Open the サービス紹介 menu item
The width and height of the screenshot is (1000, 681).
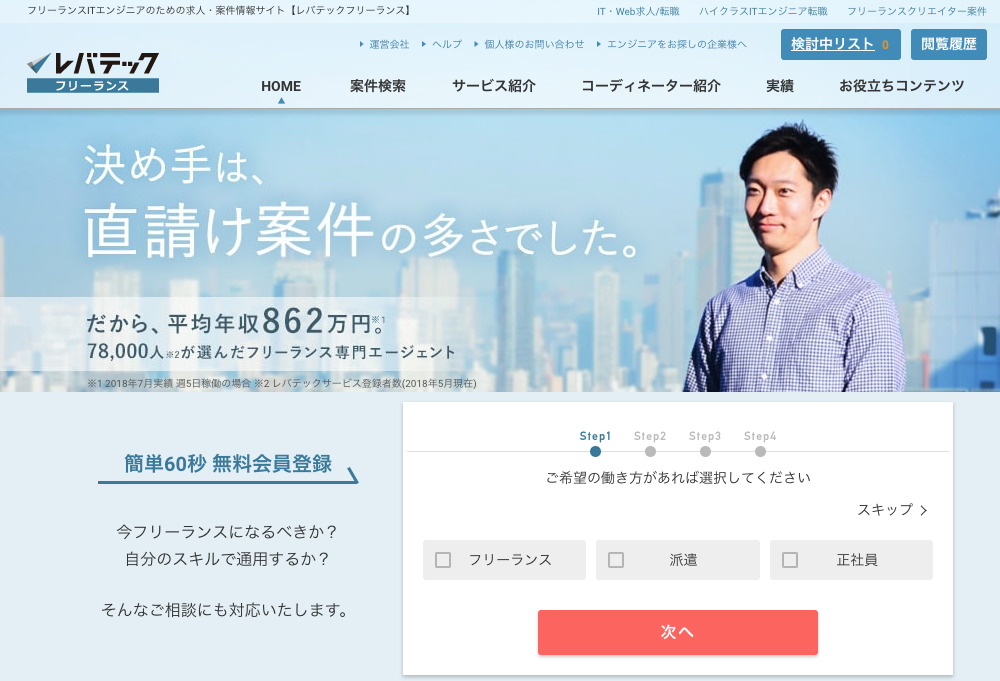[494, 86]
